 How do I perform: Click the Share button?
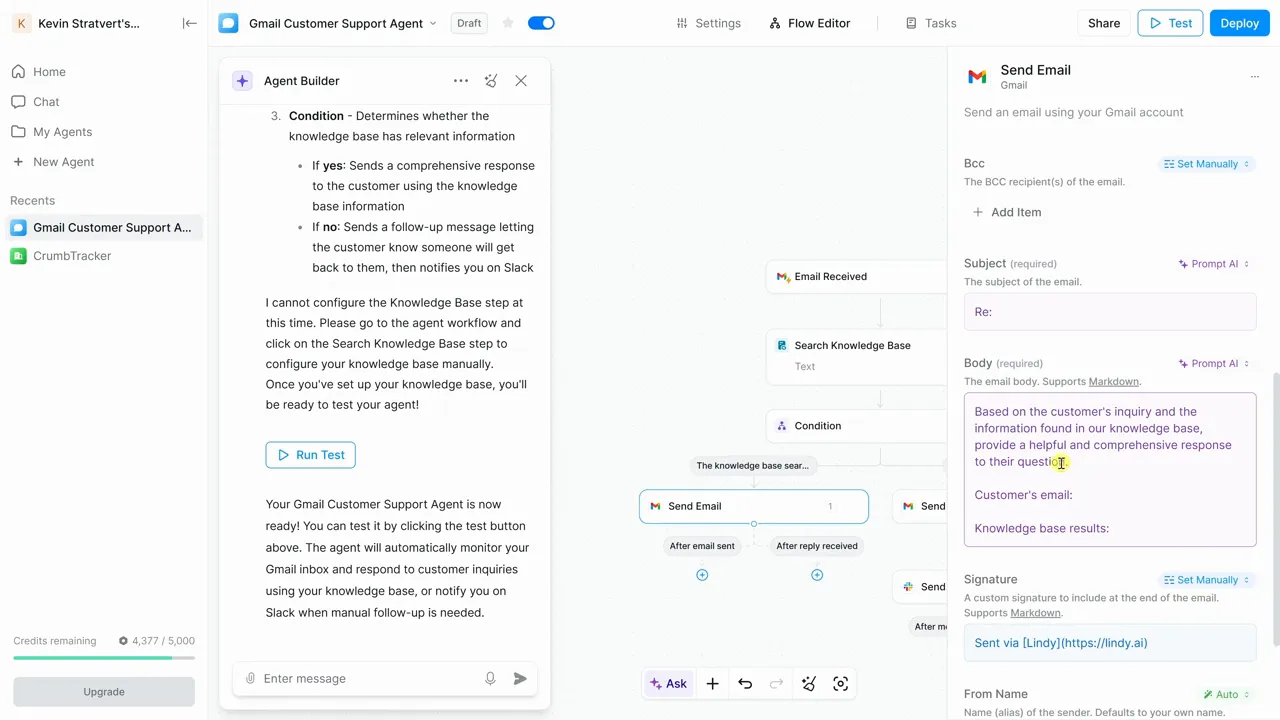point(1104,23)
